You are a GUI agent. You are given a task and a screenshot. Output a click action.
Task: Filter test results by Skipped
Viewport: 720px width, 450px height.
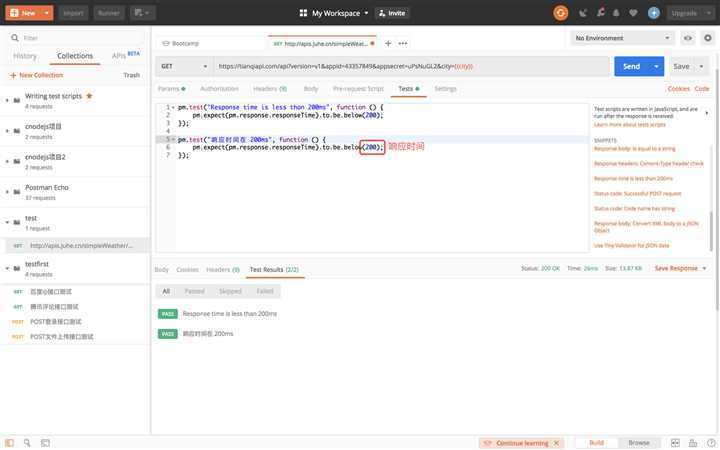pos(230,291)
